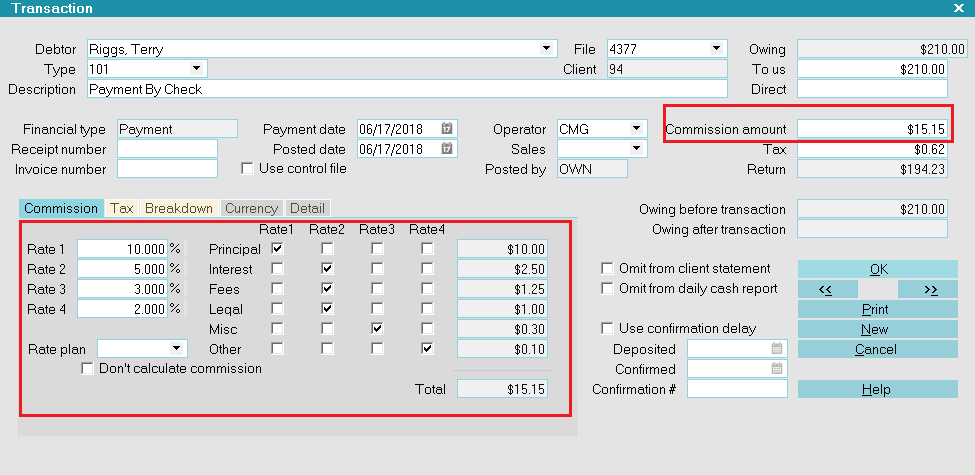Check Other Rate1 checkbox

click(x=277, y=348)
